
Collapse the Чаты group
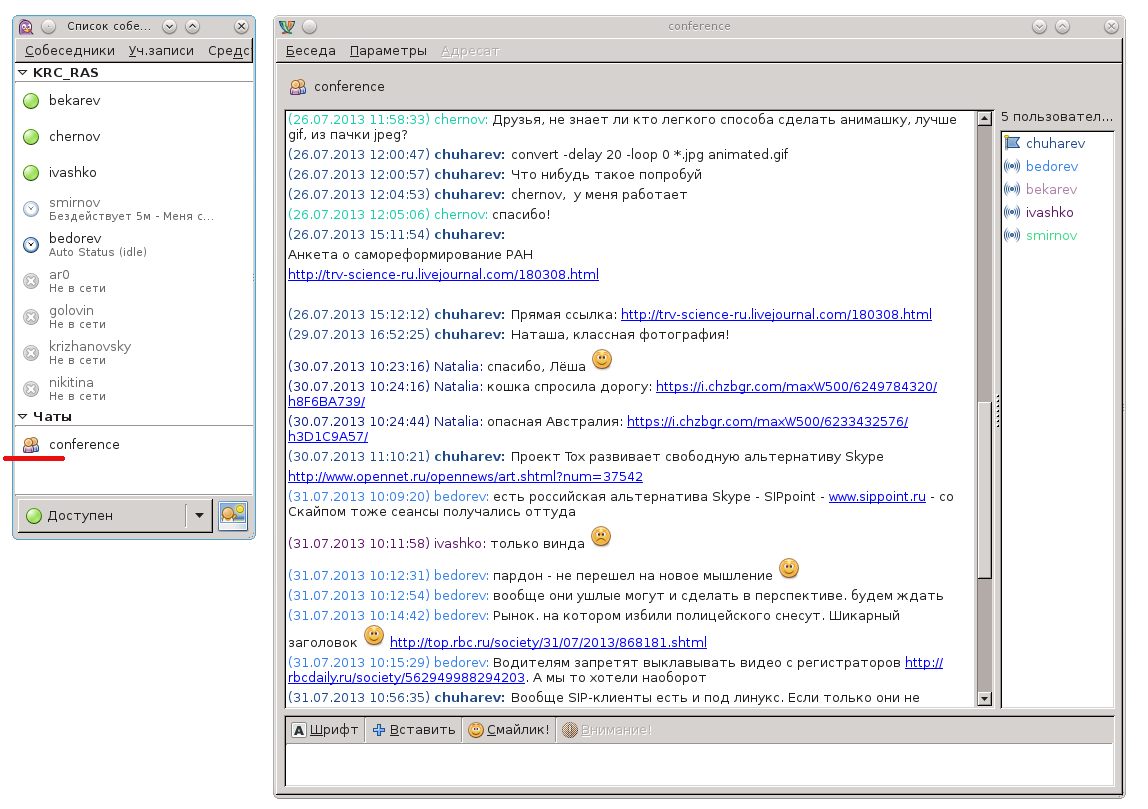coord(23,417)
